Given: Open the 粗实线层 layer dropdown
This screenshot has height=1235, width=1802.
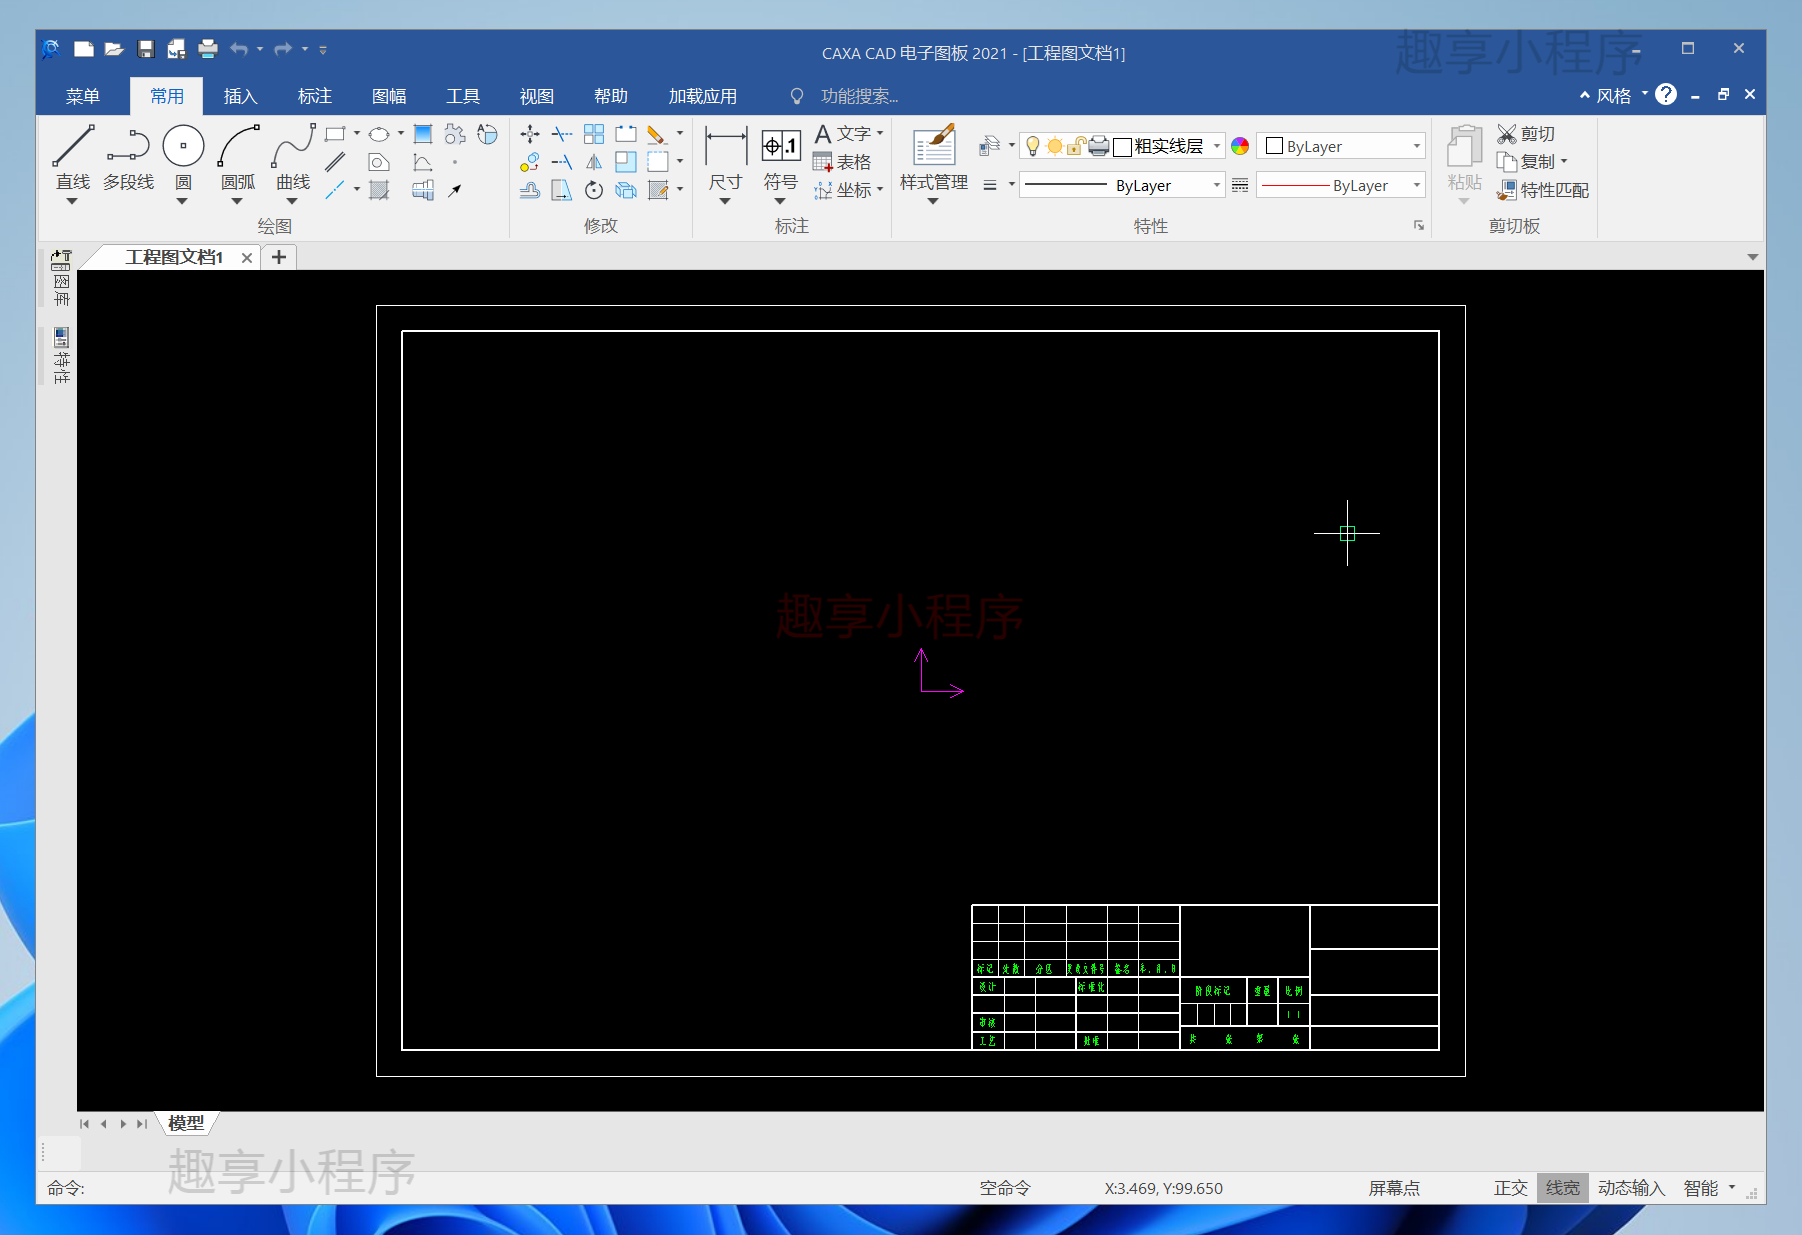Looking at the screenshot, I should [1217, 146].
